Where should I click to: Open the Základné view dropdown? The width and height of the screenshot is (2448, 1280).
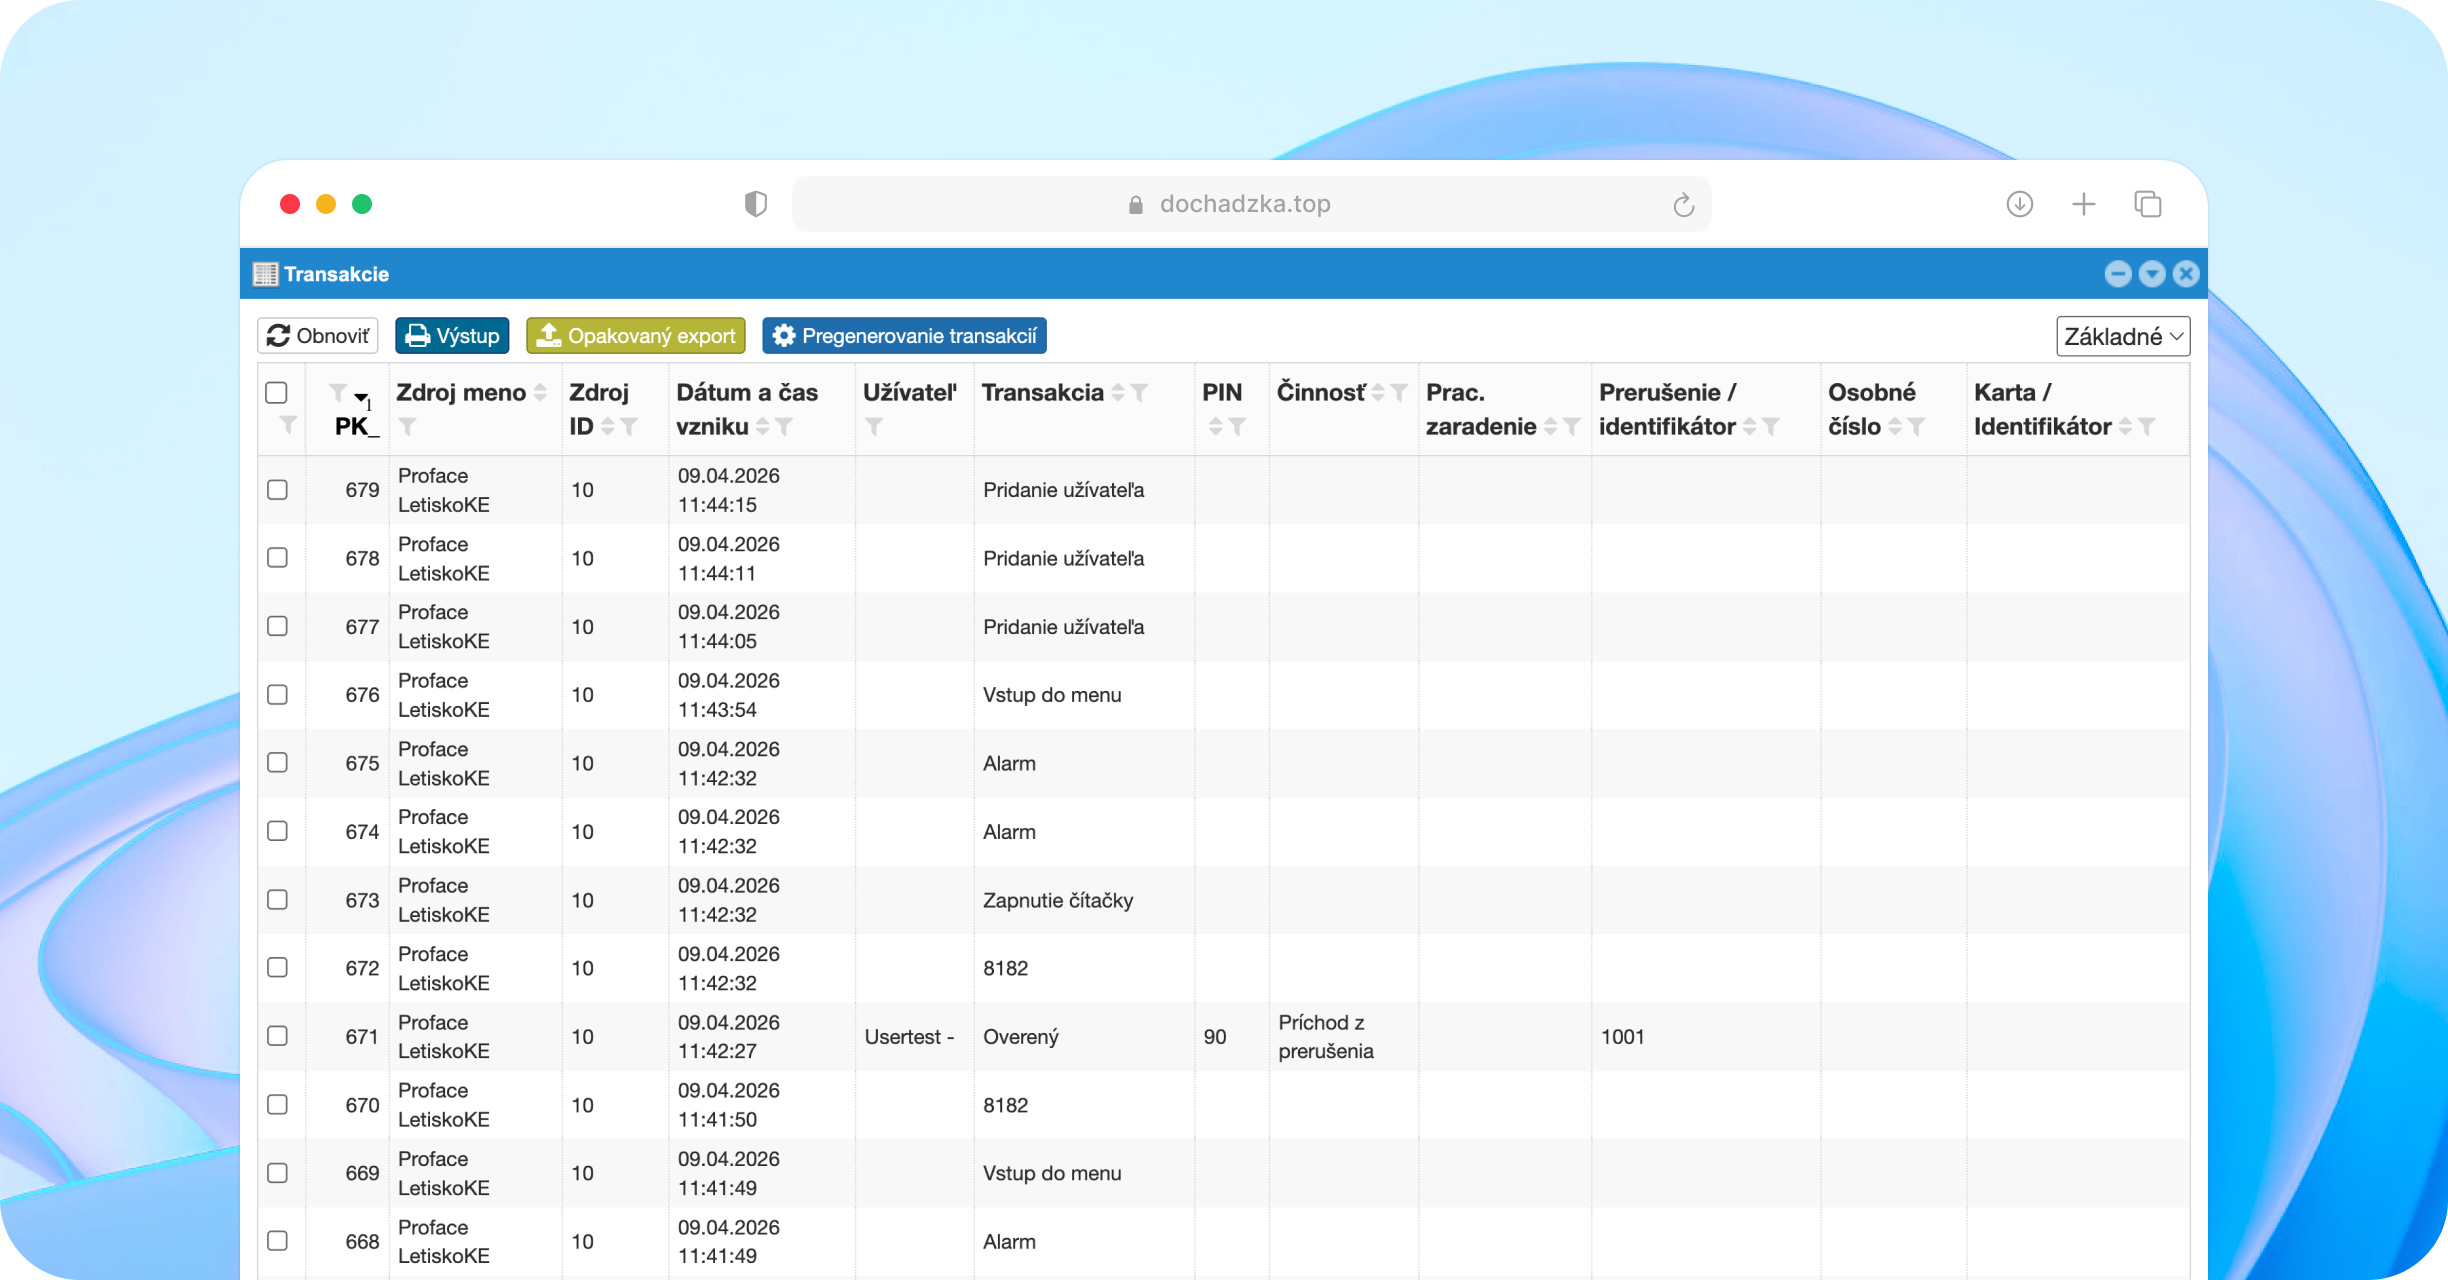tap(2123, 336)
